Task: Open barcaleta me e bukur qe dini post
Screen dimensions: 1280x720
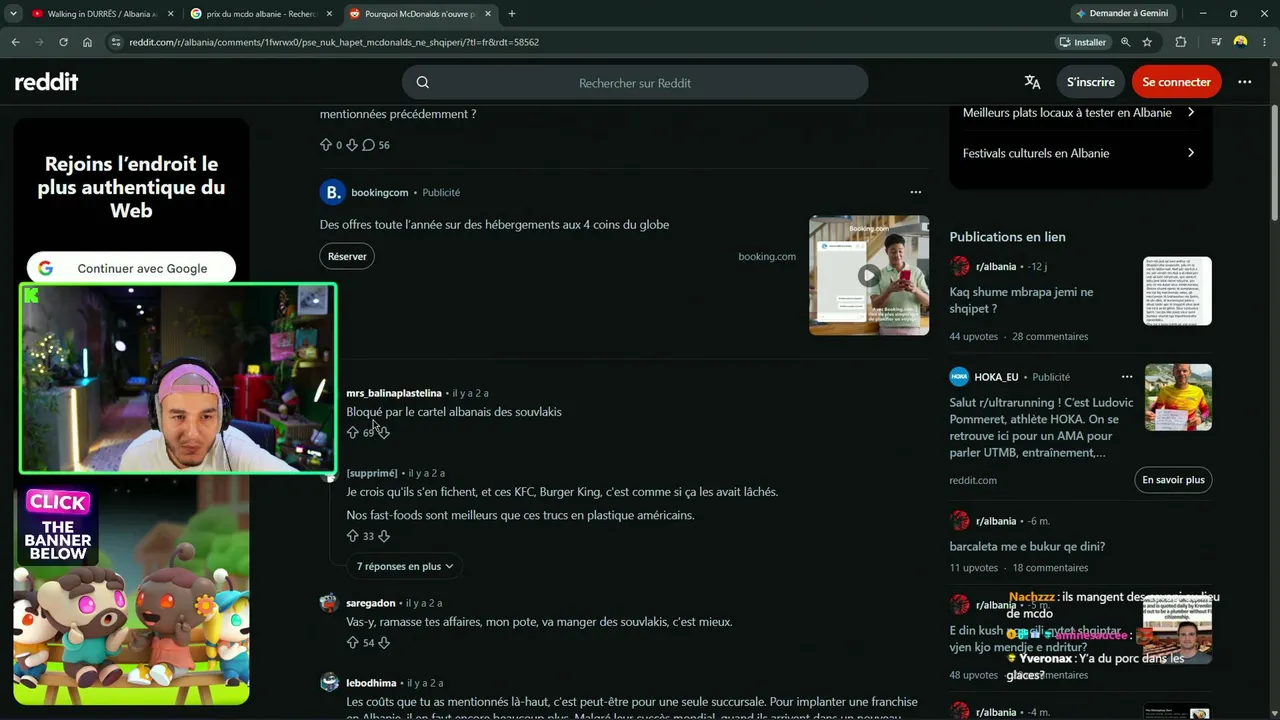Action: [1027, 547]
